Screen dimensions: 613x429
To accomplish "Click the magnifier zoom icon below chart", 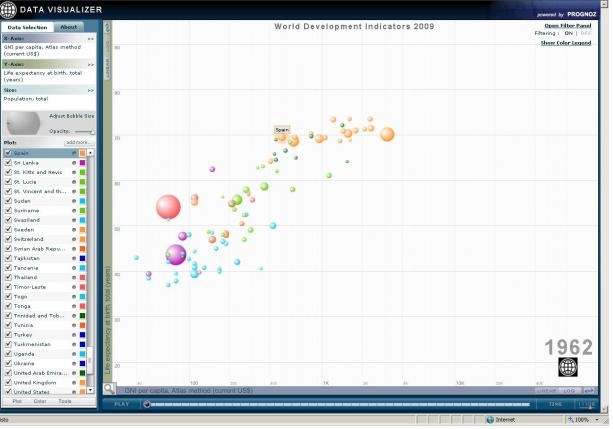I will click(x=109, y=389).
